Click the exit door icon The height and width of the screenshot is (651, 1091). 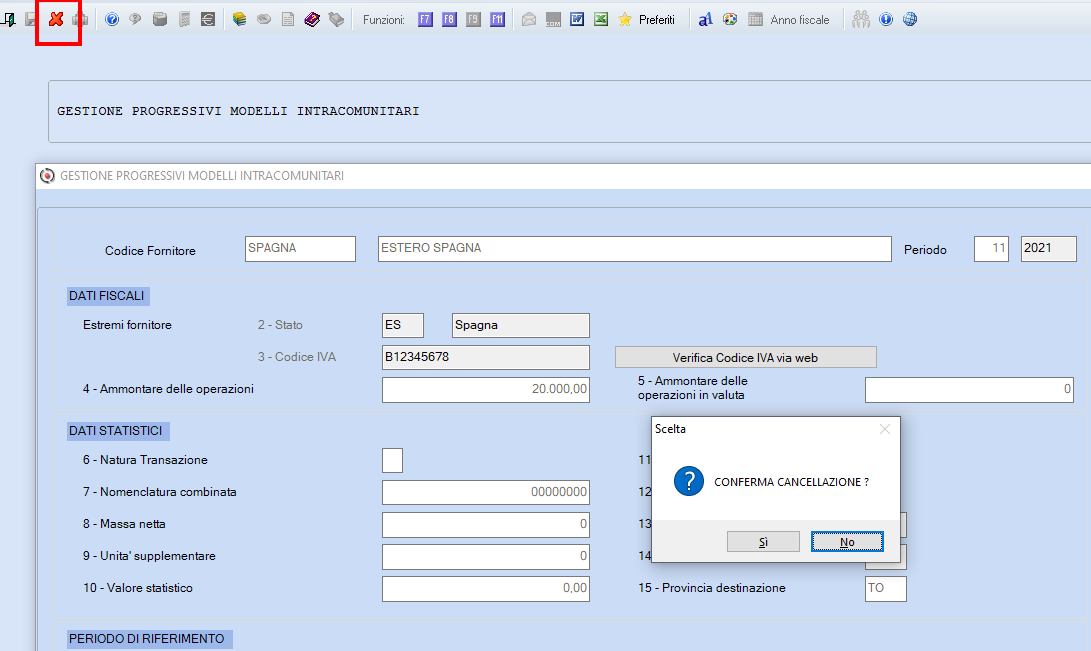coord(9,19)
